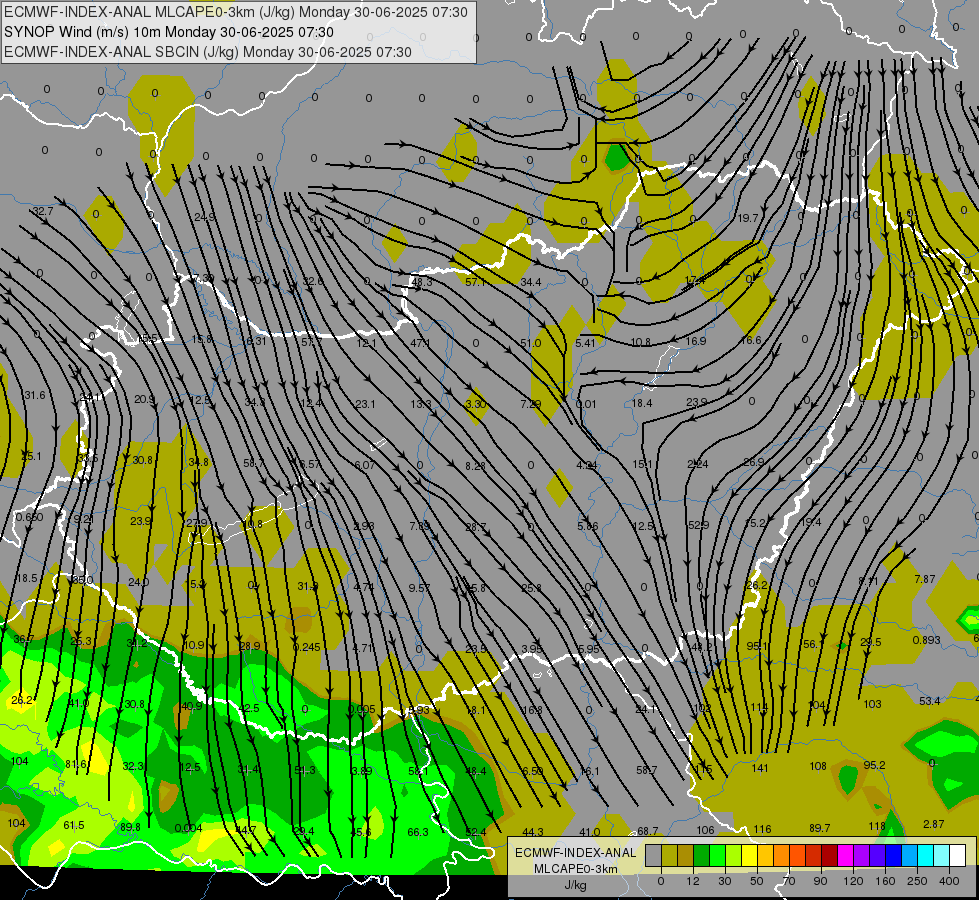Pick the dark red legend swatch
The image size is (979, 900).
[829, 856]
